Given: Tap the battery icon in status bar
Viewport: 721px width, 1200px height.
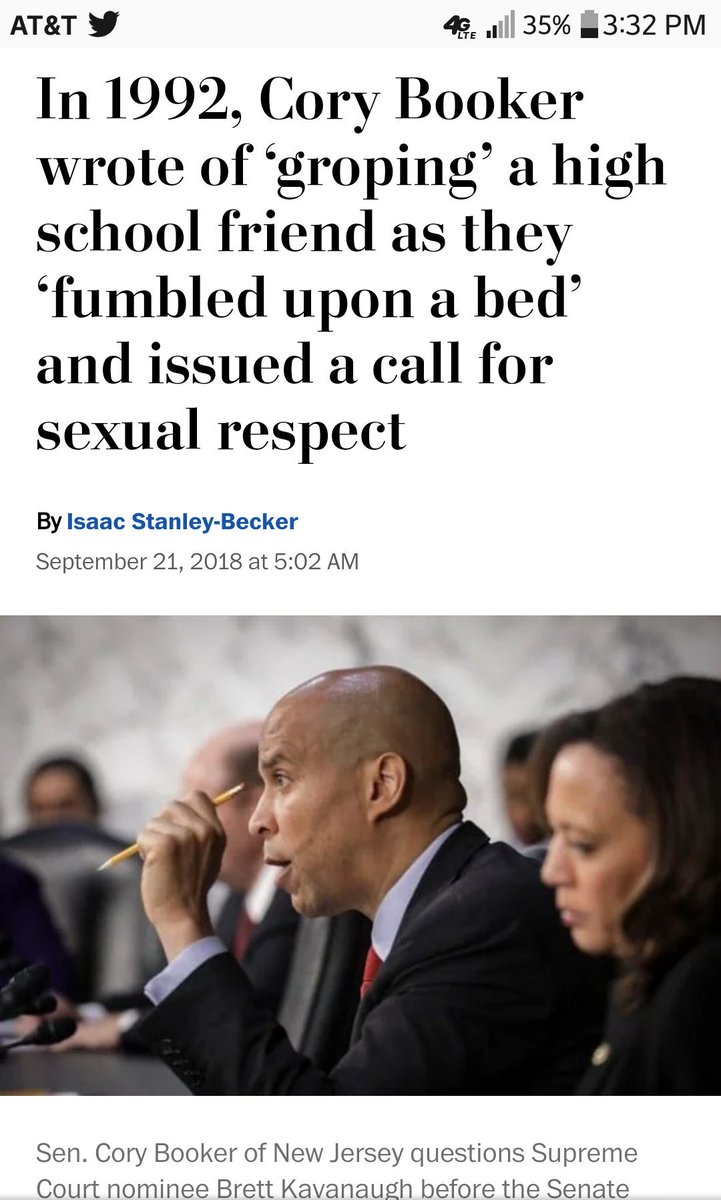Looking at the screenshot, I should point(589,25).
